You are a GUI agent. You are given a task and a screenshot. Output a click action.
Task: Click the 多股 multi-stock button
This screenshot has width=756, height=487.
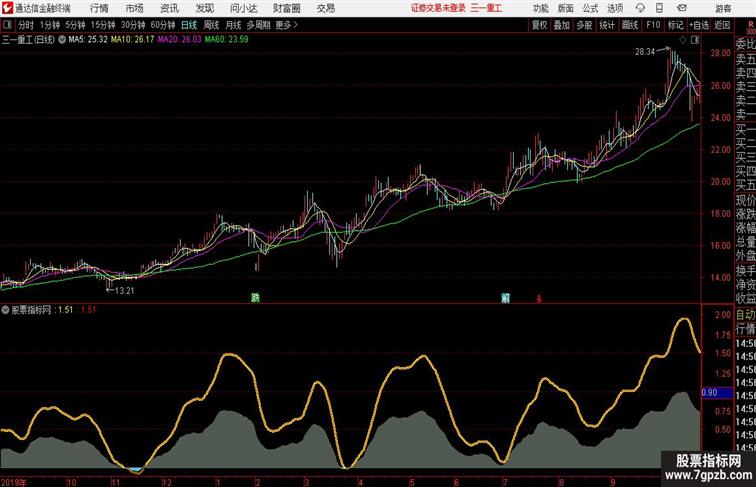[x=584, y=25]
